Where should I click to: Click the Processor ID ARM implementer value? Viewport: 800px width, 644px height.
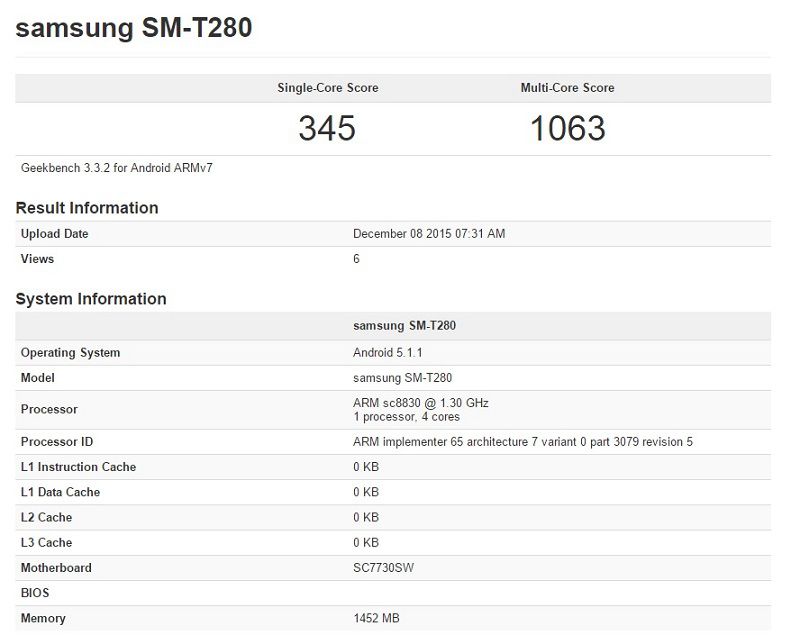point(522,442)
